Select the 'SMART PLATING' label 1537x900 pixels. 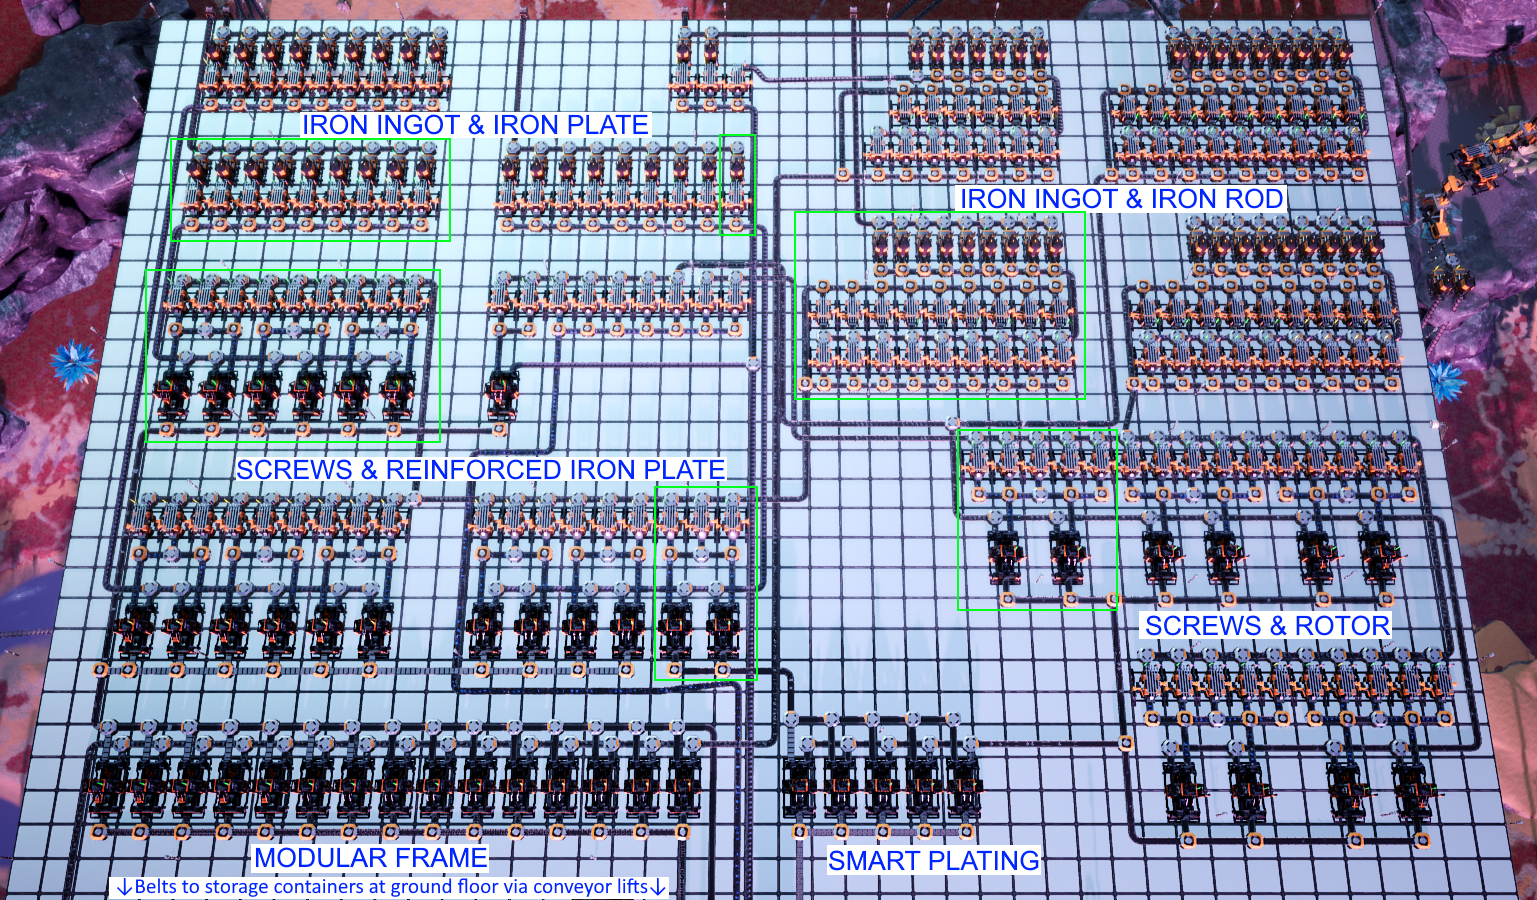click(934, 861)
